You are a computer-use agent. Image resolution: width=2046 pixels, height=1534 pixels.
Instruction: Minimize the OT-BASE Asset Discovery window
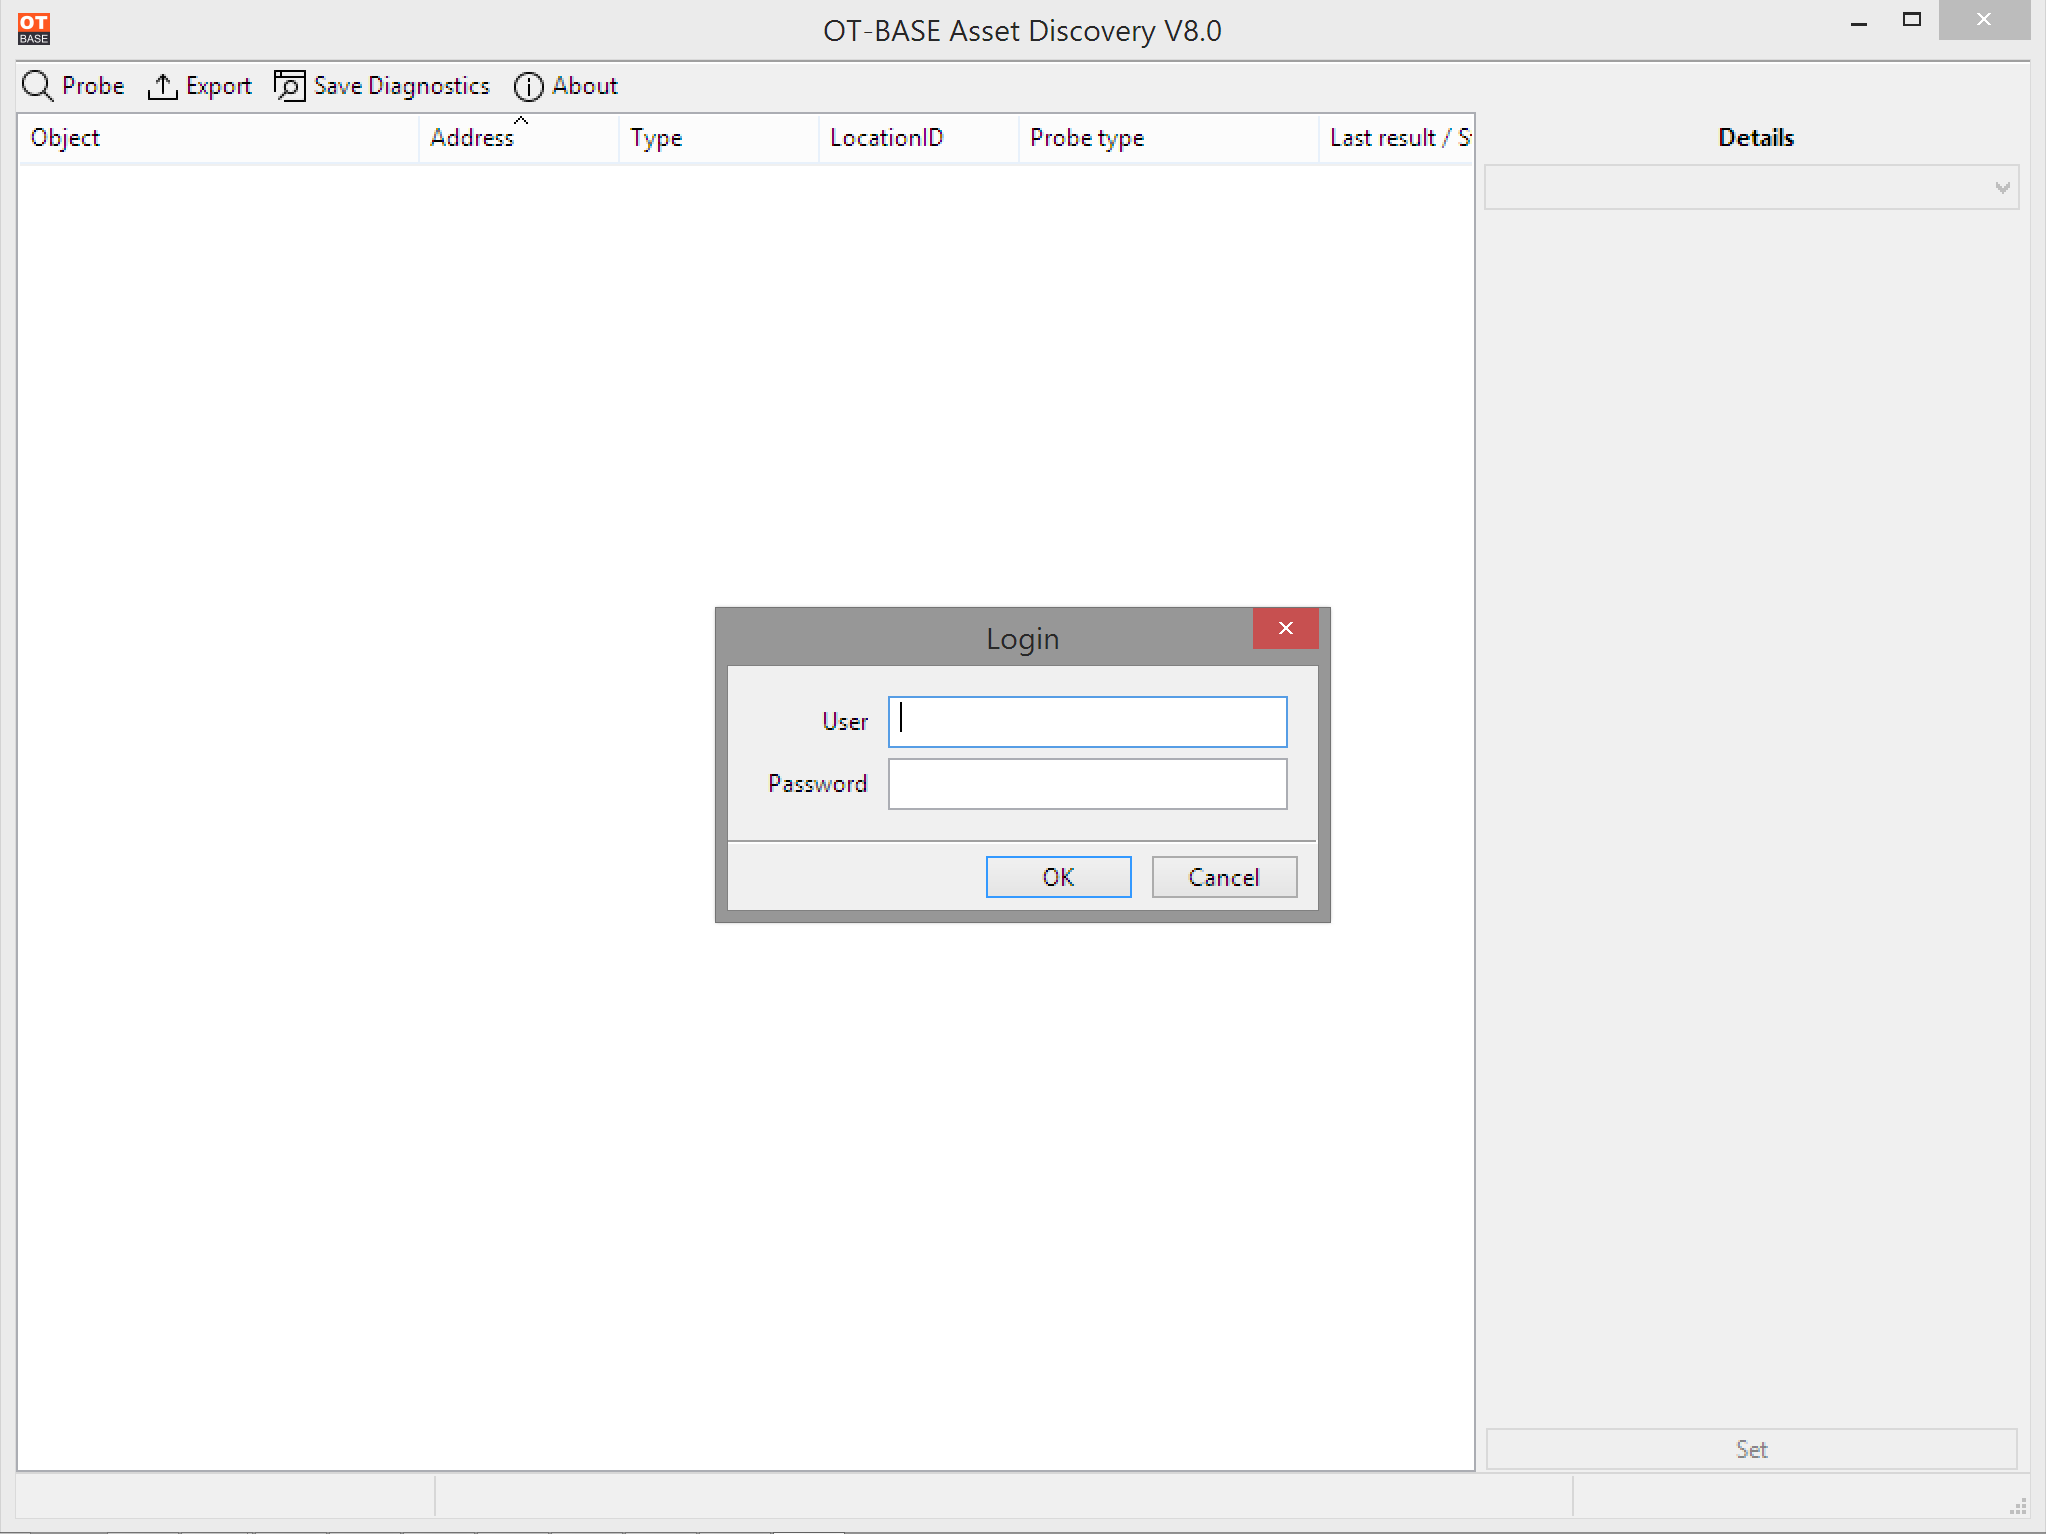click(1859, 21)
